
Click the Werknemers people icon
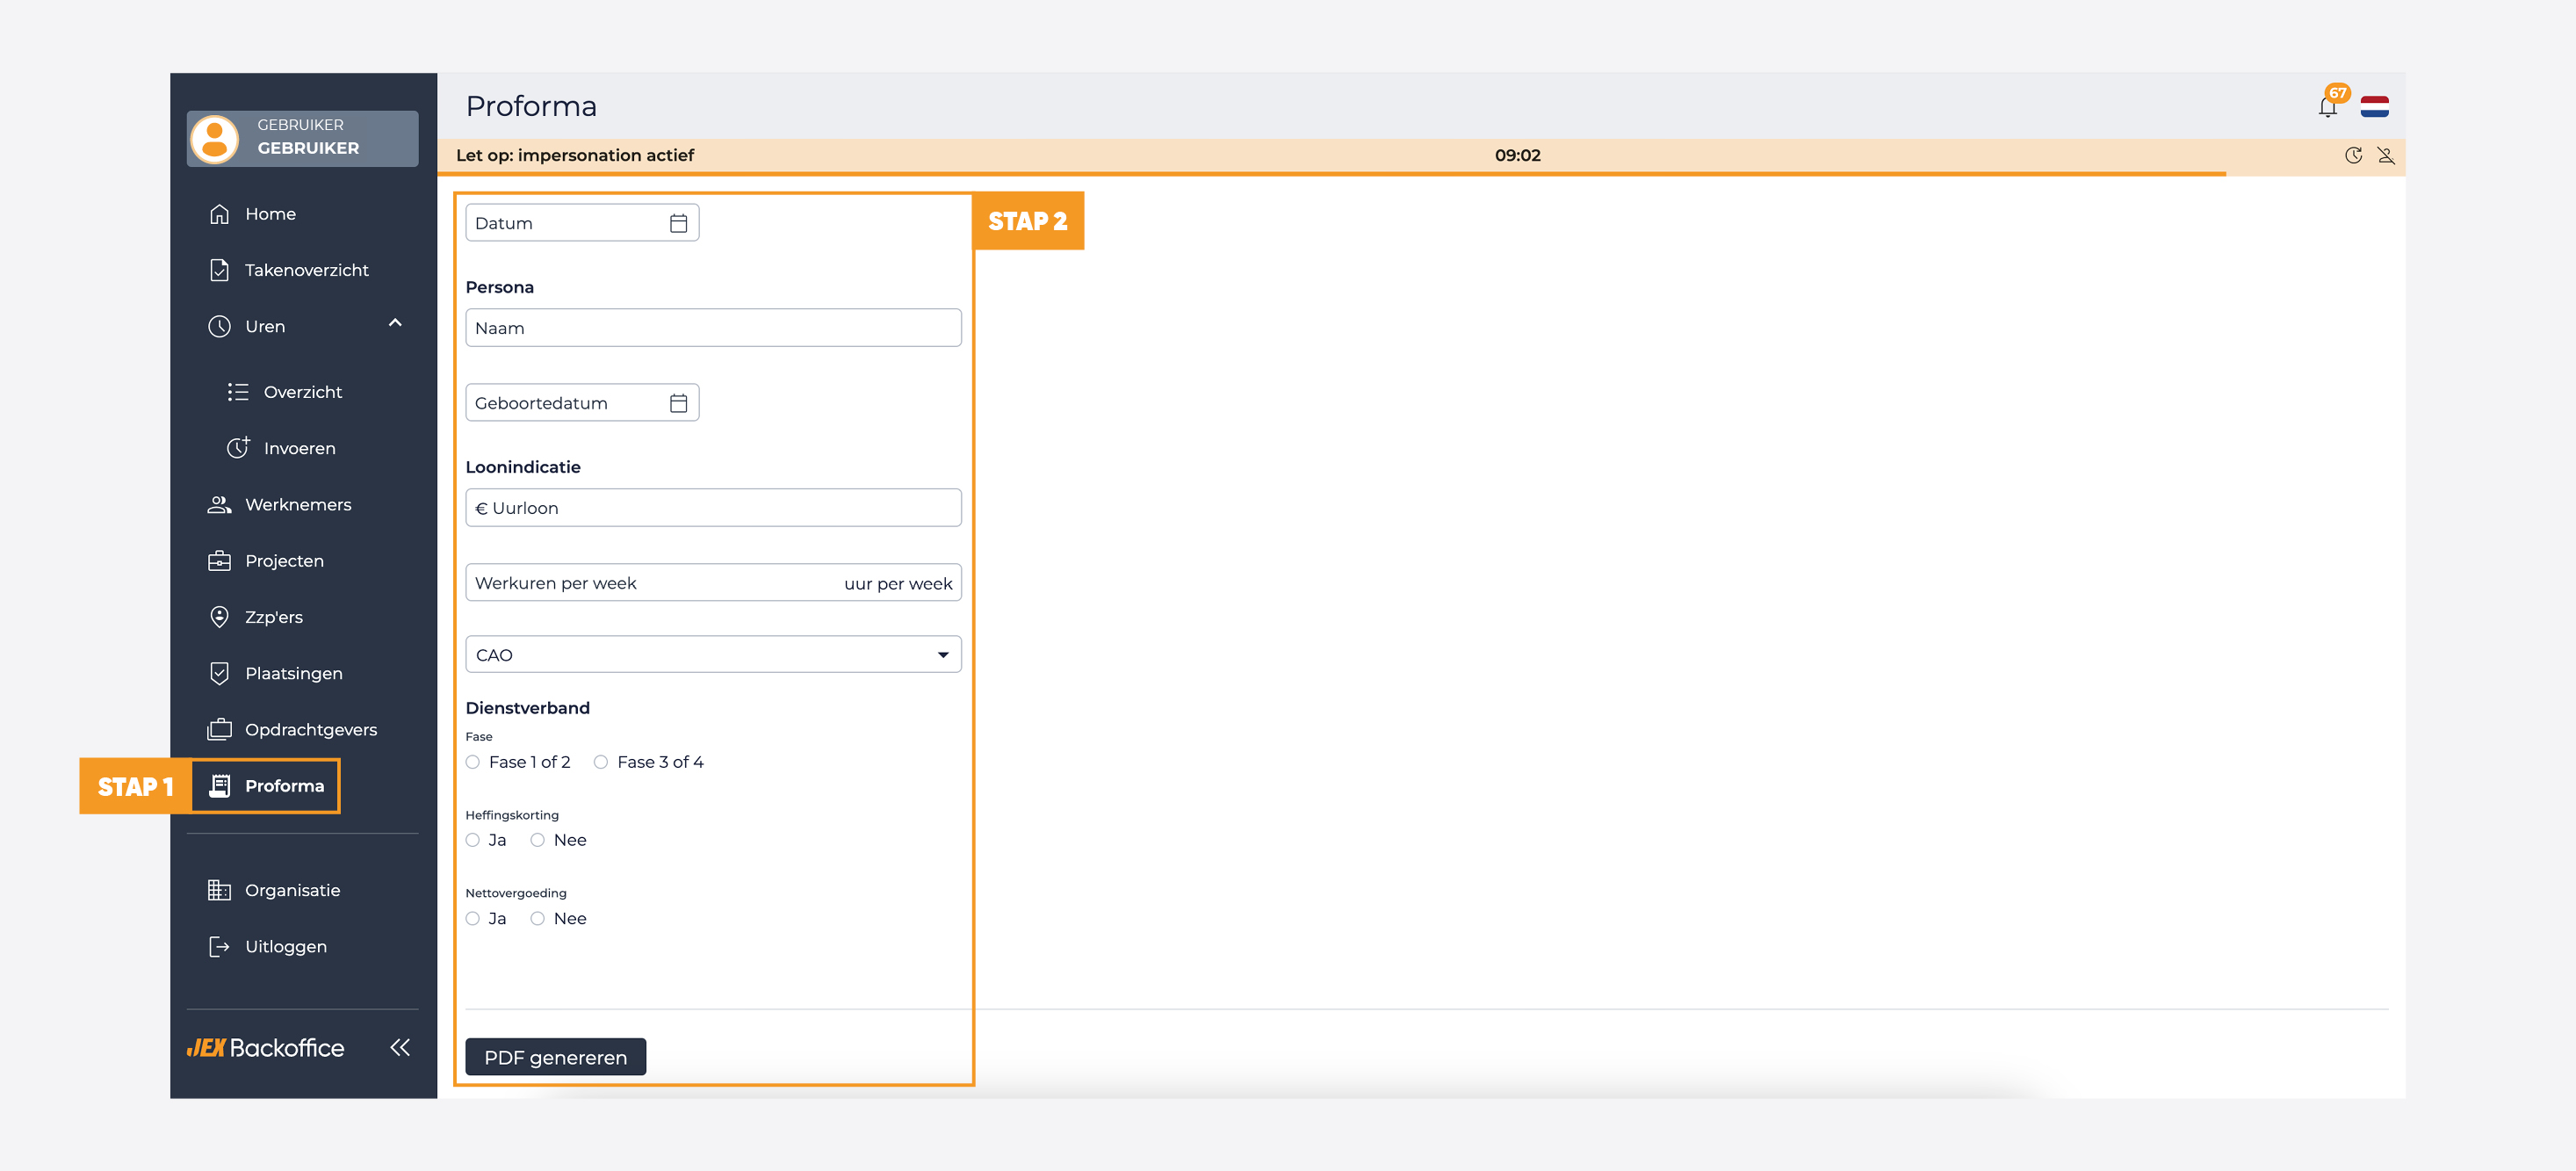tap(219, 504)
